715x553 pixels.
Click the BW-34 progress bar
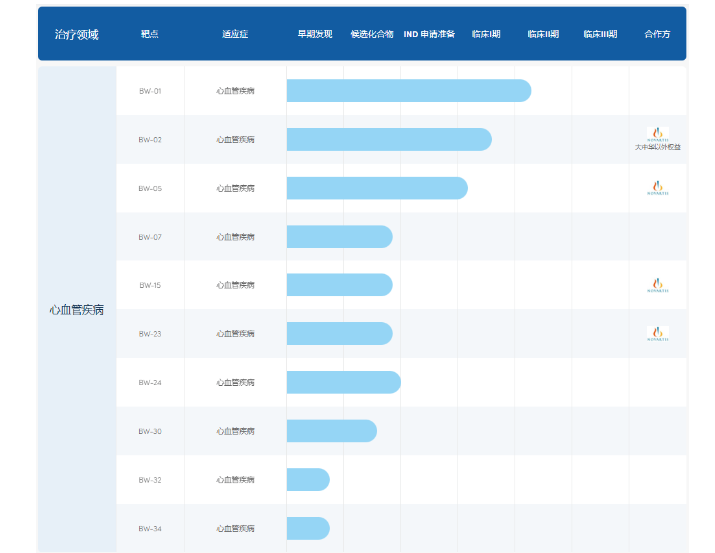[x=308, y=528]
